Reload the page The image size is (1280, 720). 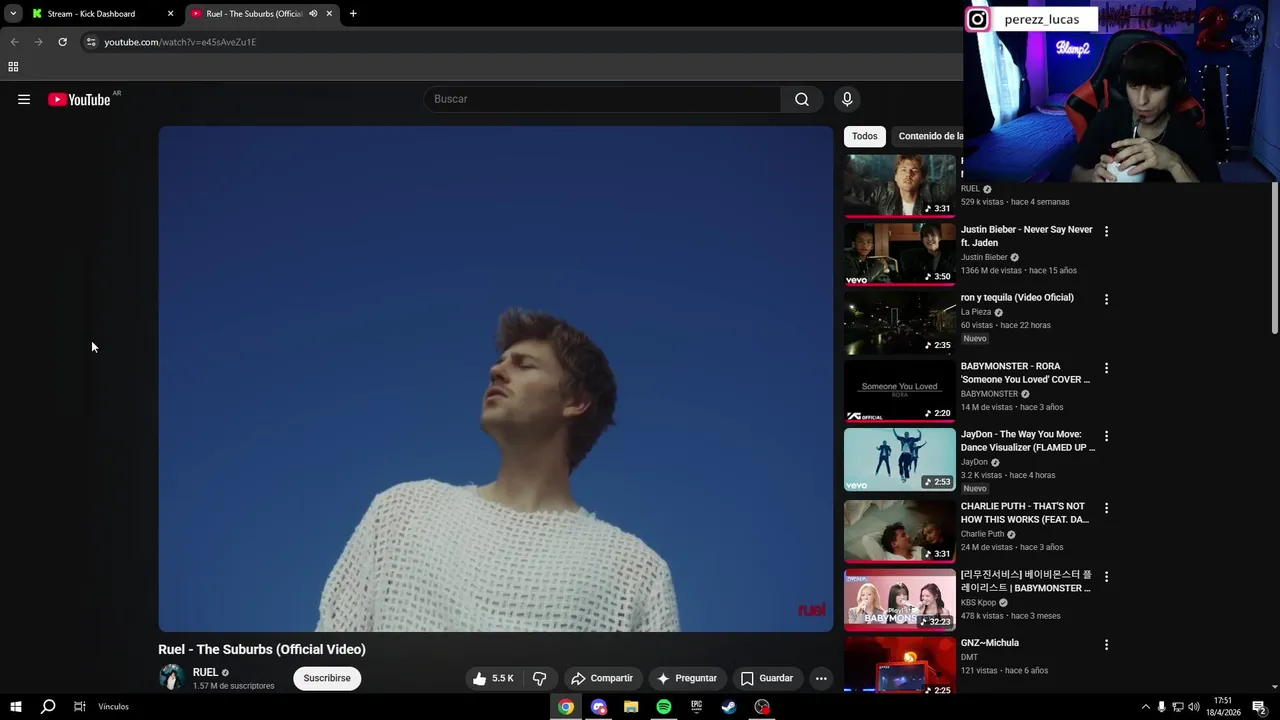coord(62,42)
